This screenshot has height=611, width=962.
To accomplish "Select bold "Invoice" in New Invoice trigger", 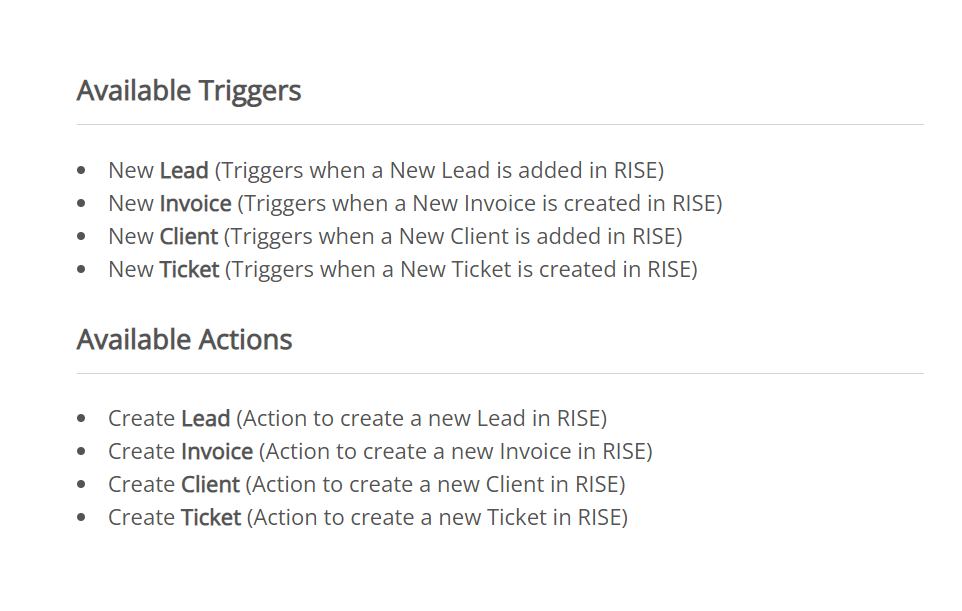I will [195, 204].
